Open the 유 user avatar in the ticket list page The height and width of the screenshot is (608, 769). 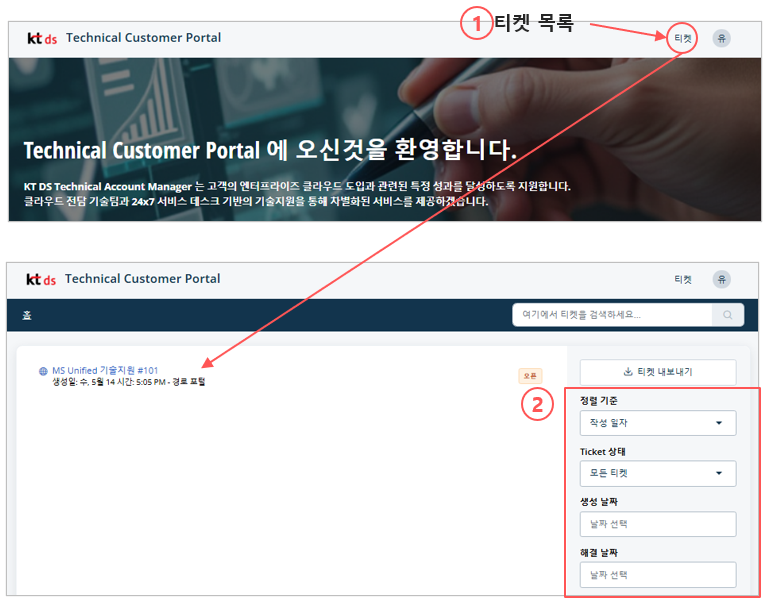[721, 279]
